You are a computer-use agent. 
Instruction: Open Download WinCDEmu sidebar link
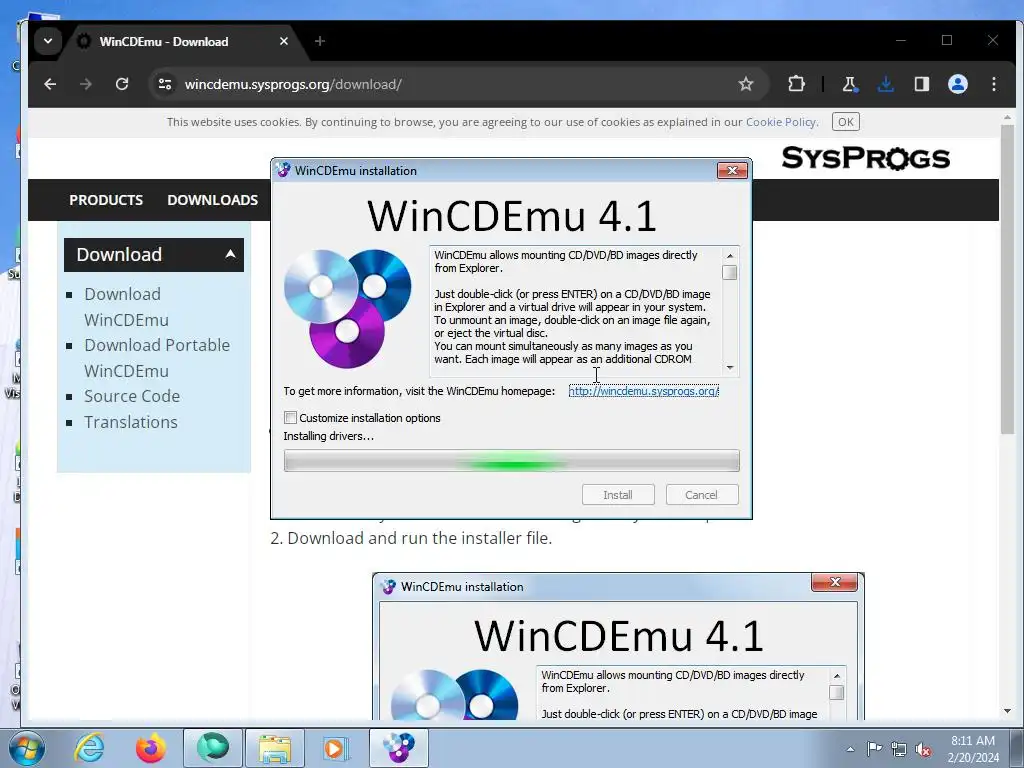pyautogui.click(x=126, y=307)
